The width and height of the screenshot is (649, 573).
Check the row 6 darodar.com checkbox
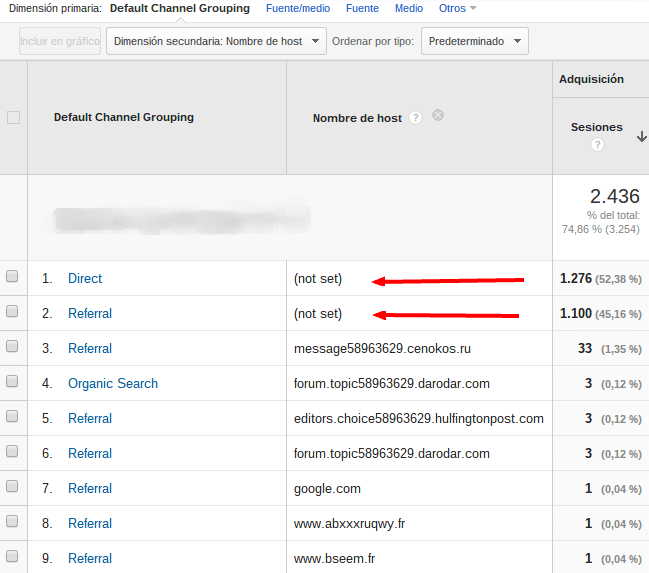(12, 451)
